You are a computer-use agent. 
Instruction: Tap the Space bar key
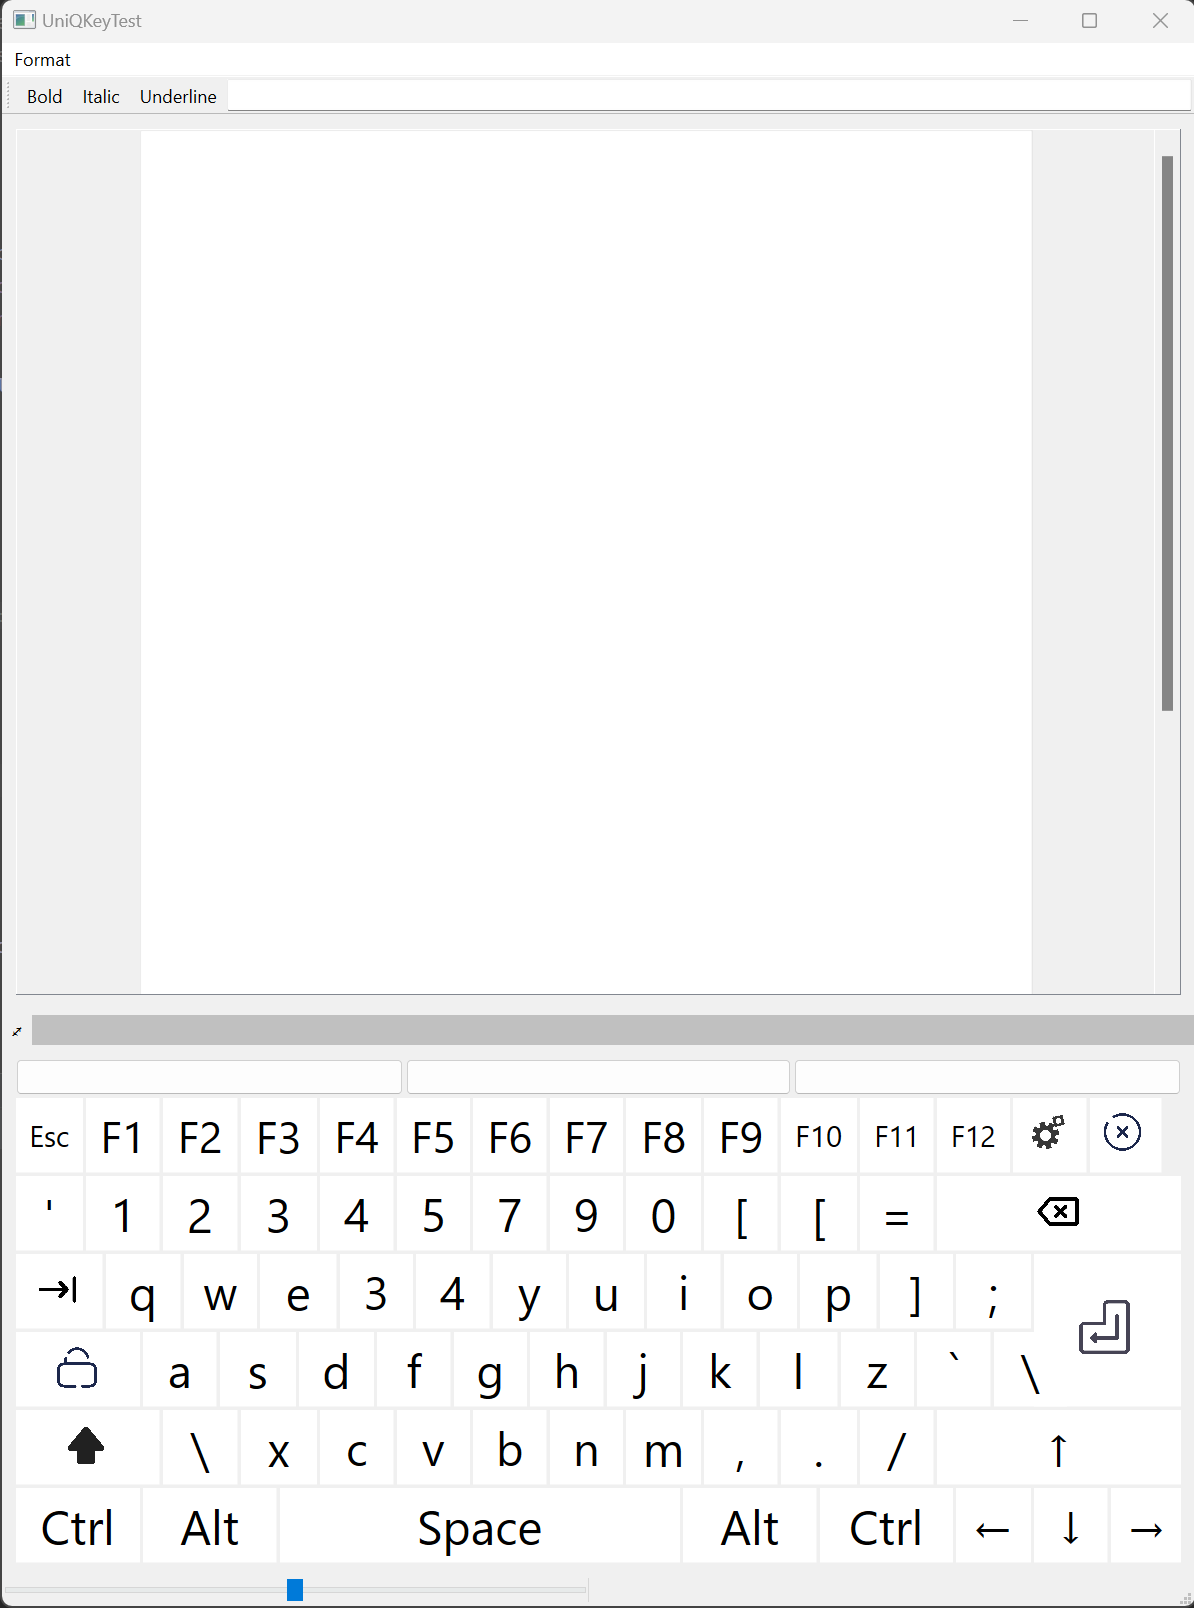pos(480,1526)
